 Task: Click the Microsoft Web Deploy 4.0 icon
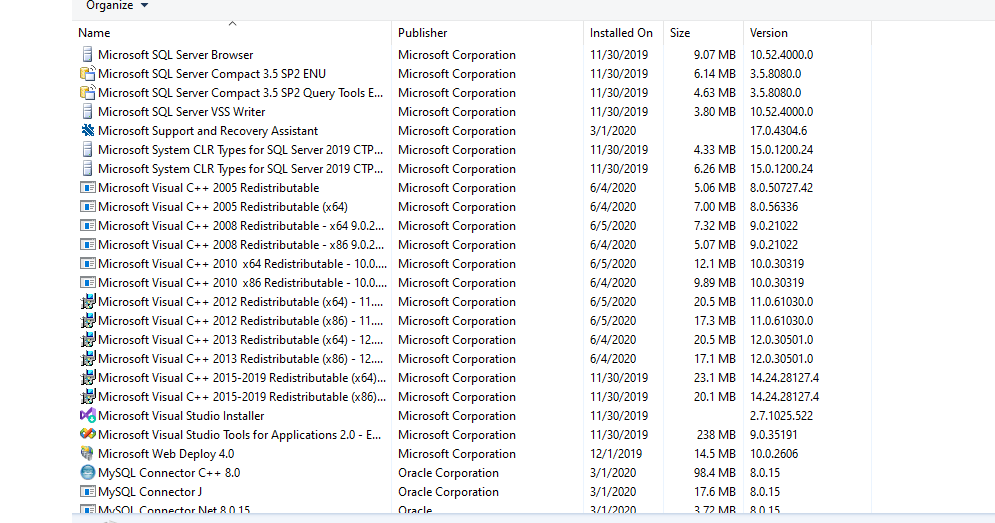click(88, 454)
